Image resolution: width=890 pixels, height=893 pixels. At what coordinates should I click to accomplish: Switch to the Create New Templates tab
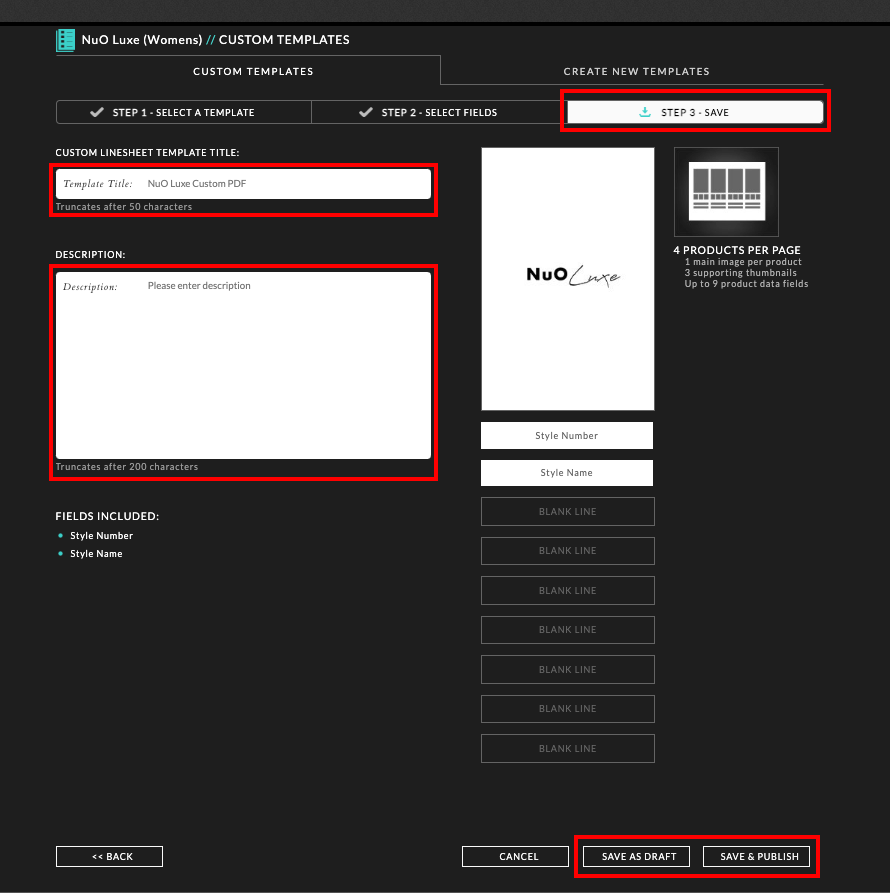coord(636,71)
